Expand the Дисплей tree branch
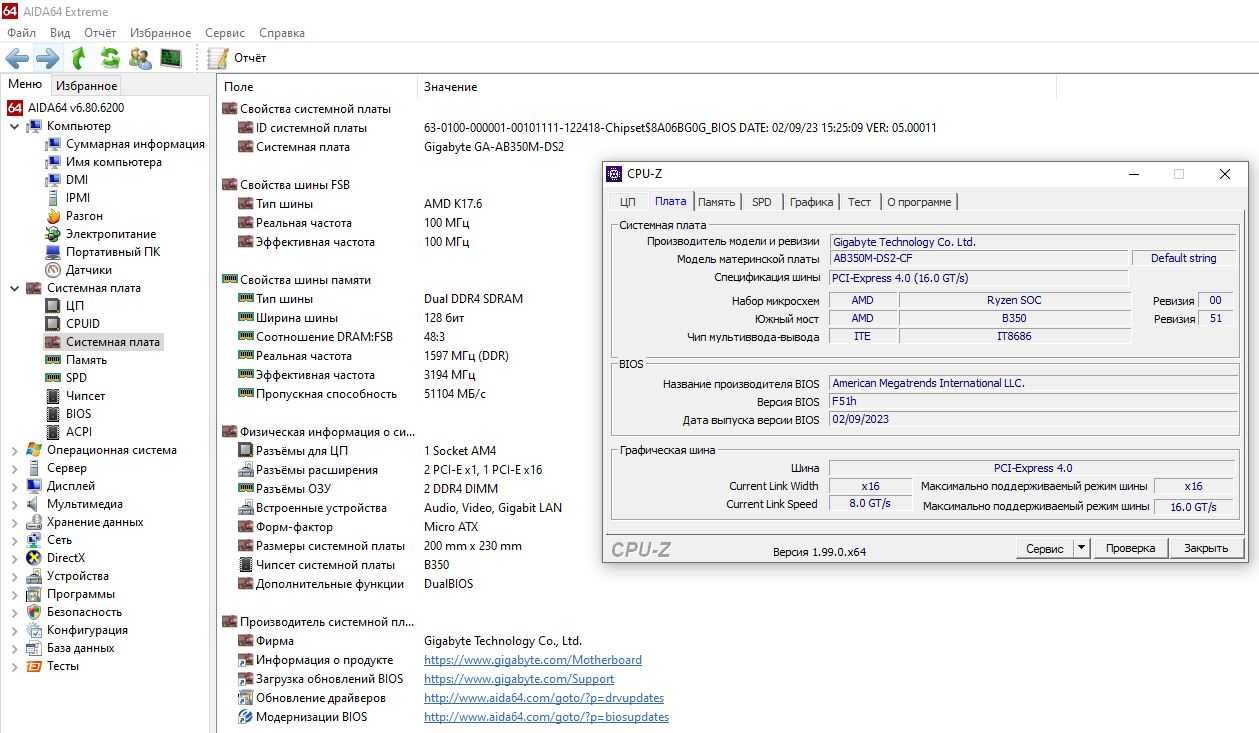The image size is (1259, 733). pyautogui.click(x=14, y=486)
